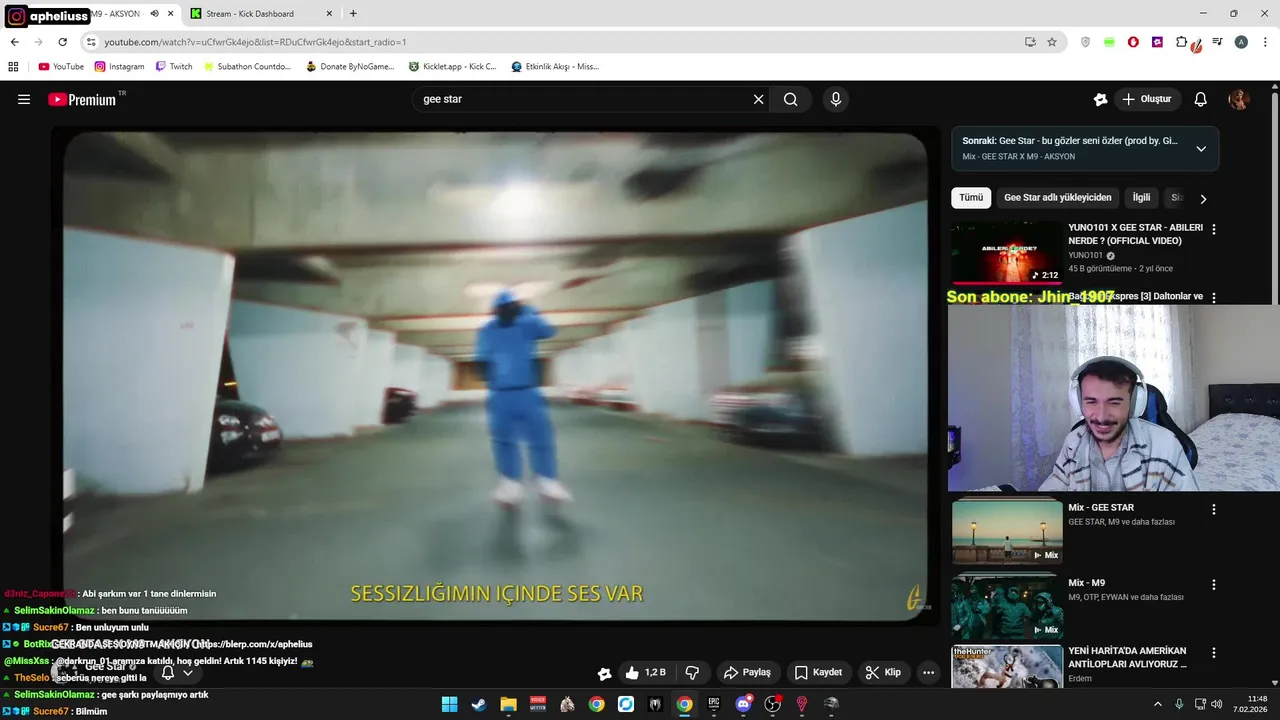Select the İlgili filter chip

pyautogui.click(x=1141, y=198)
